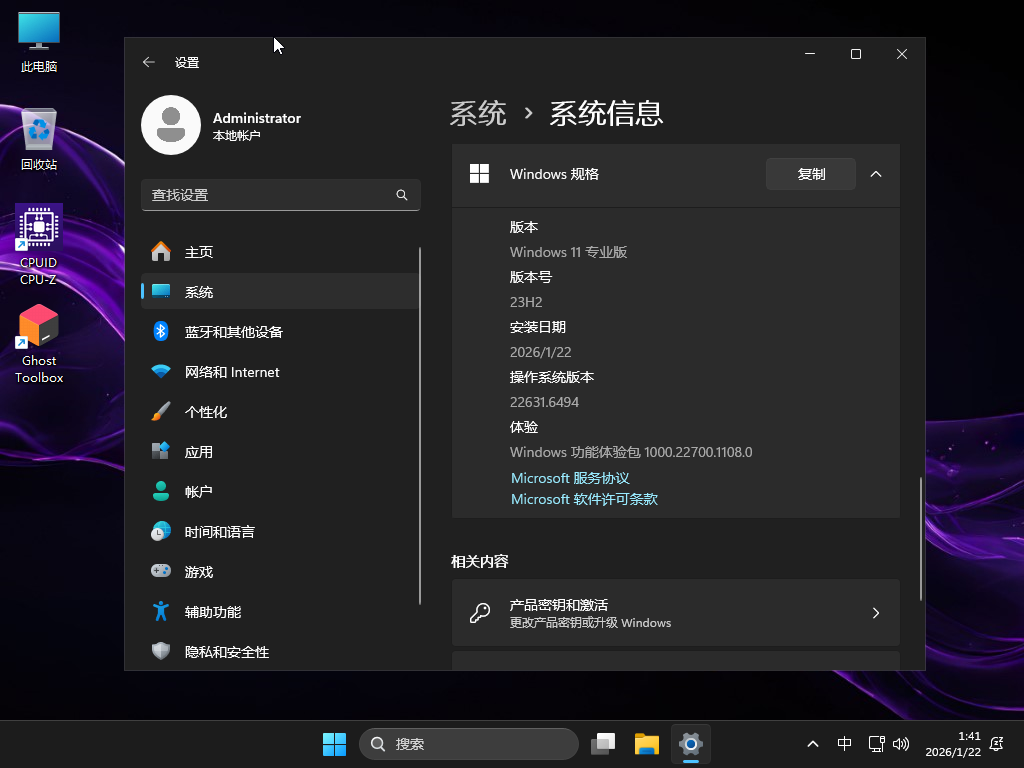Click the System breadcrumb in the header
1024x768 pixels.
(x=478, y=113)
